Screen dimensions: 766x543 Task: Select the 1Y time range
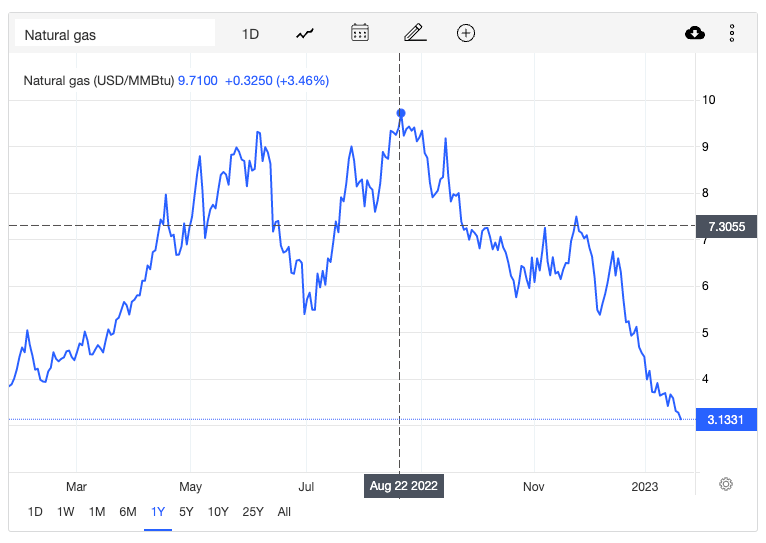click(158, 512)
